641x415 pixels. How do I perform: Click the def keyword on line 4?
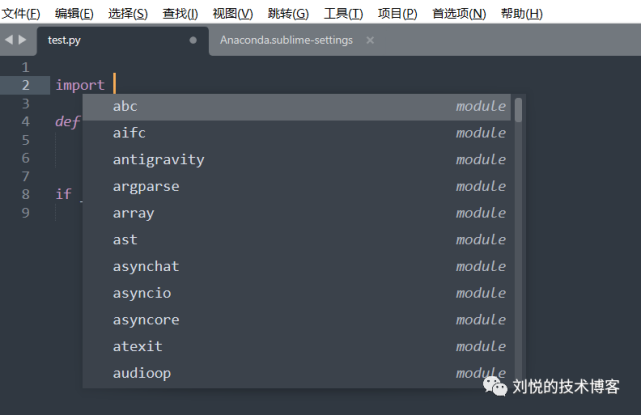[68, 121]
